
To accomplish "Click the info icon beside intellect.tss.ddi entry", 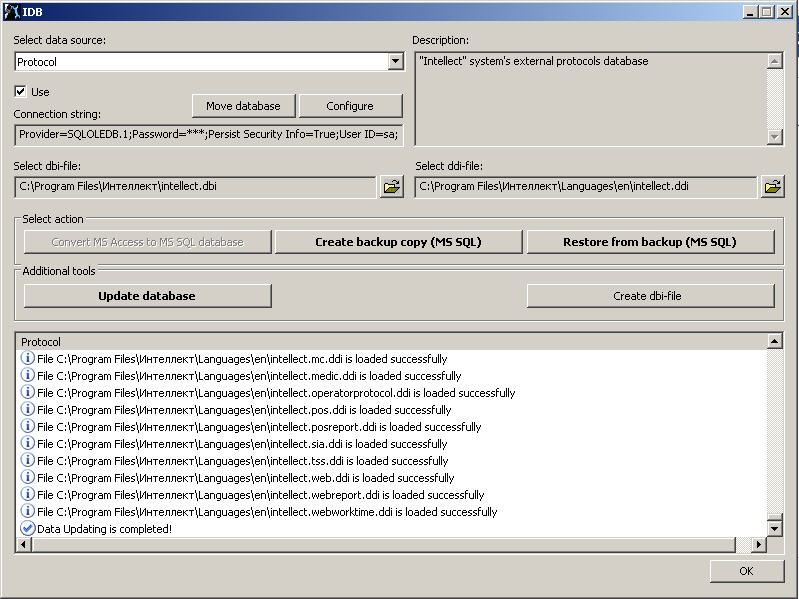I will click(28, 461).
